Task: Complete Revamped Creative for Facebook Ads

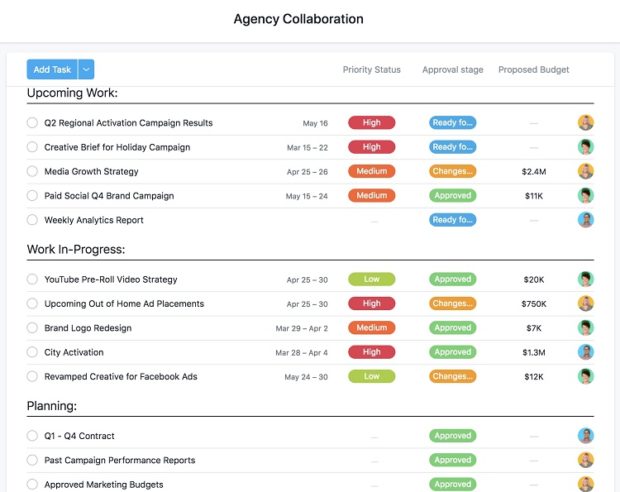Action: pyautogui.click(x=32, y=377)
